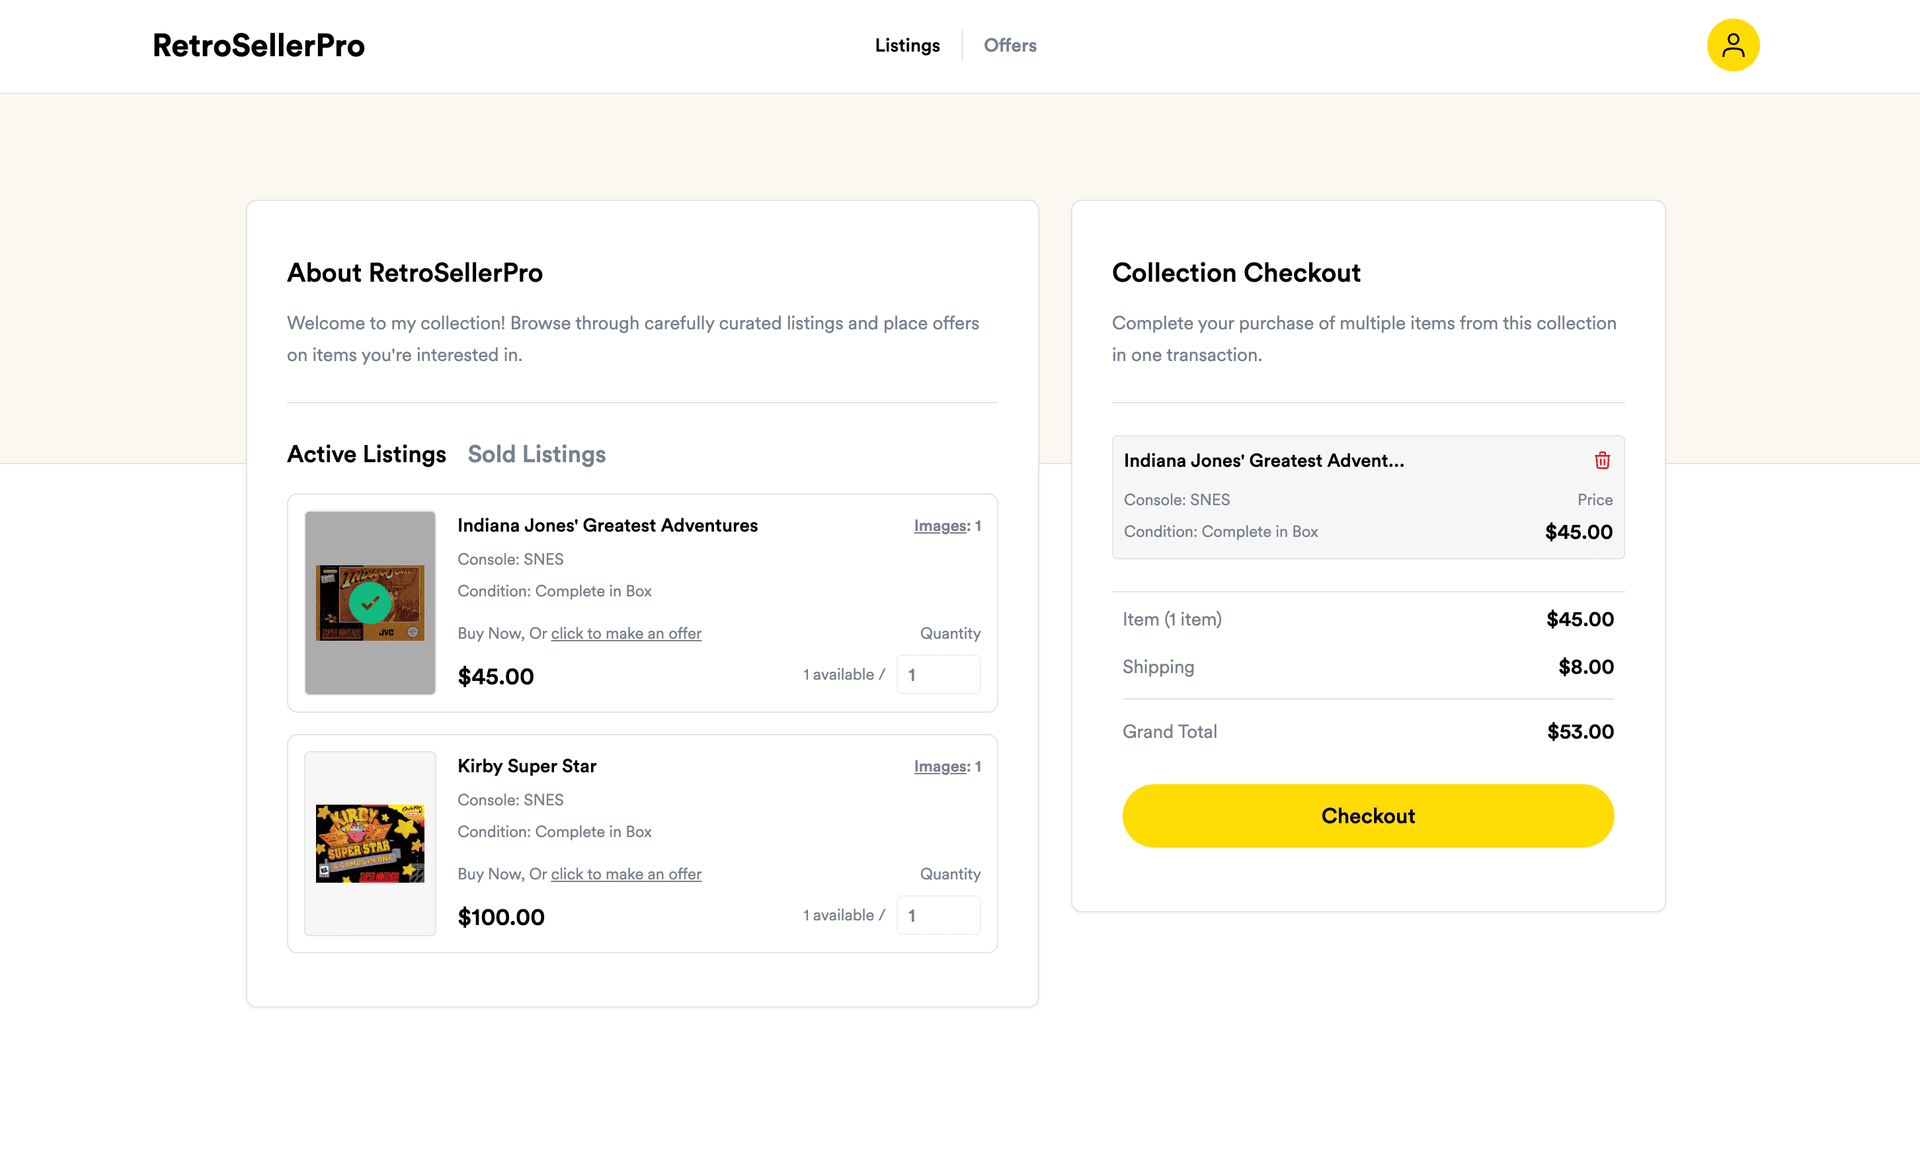Open the user profile account icon
The height and width of the screenshot is (1169, 1920).
tap(1733, 45)
